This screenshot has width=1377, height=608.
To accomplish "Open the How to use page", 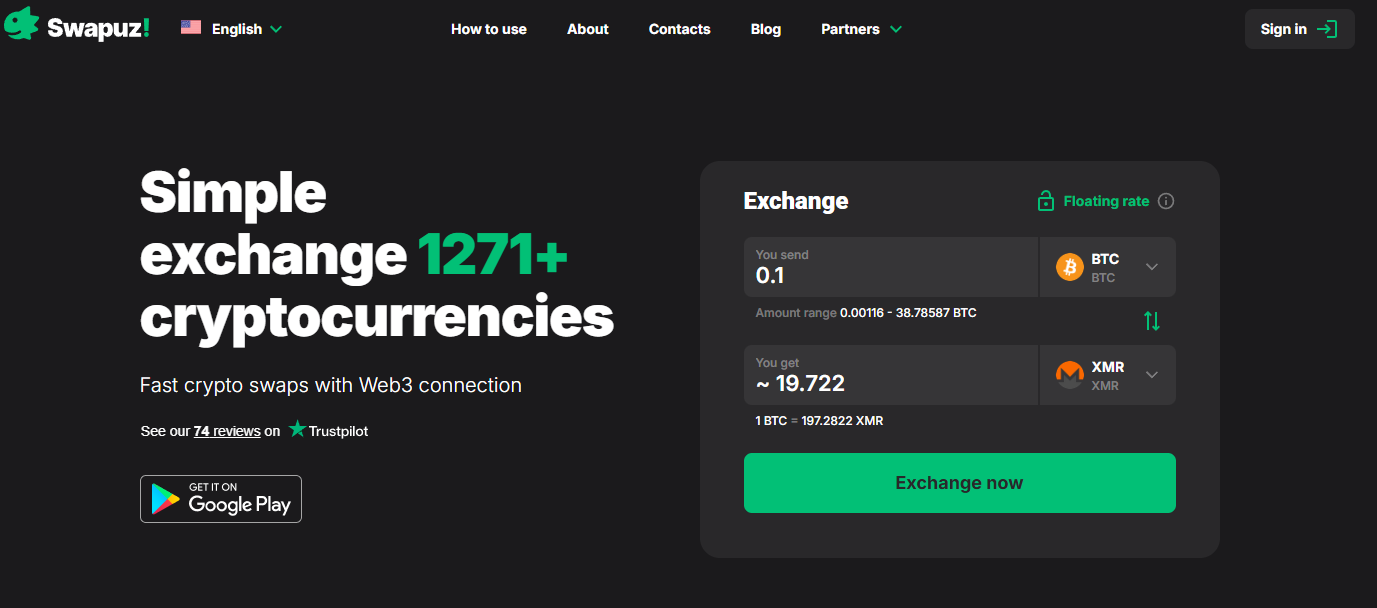I will click(x=489, y=29).
